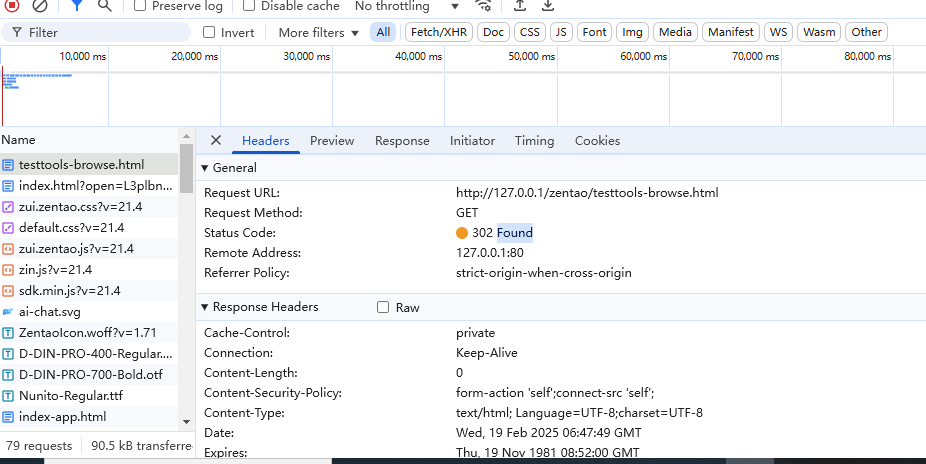Select D-DIN-PRO-700-Bold.otf request
Image resolution: width=926 pixels, height=464 pixels.
89,374
